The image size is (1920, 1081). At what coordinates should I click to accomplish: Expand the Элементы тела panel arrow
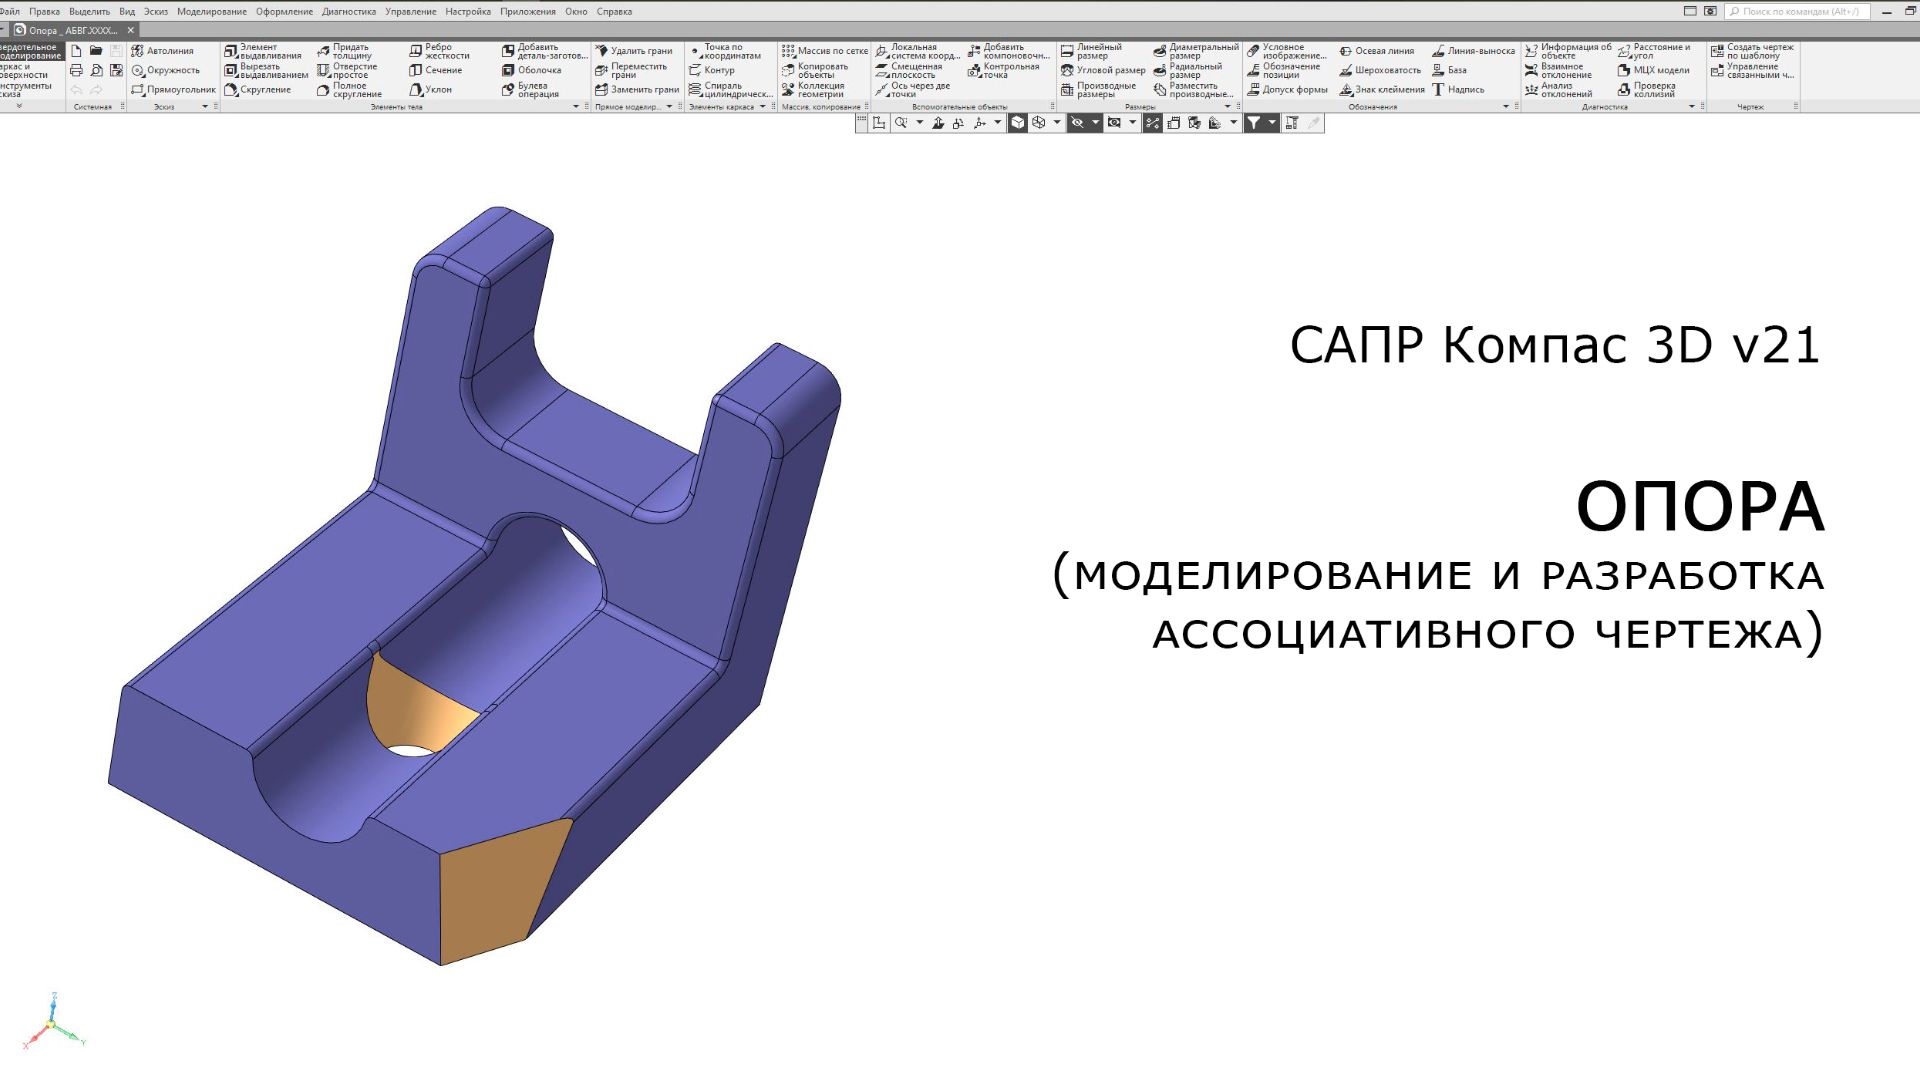(576, 106)
